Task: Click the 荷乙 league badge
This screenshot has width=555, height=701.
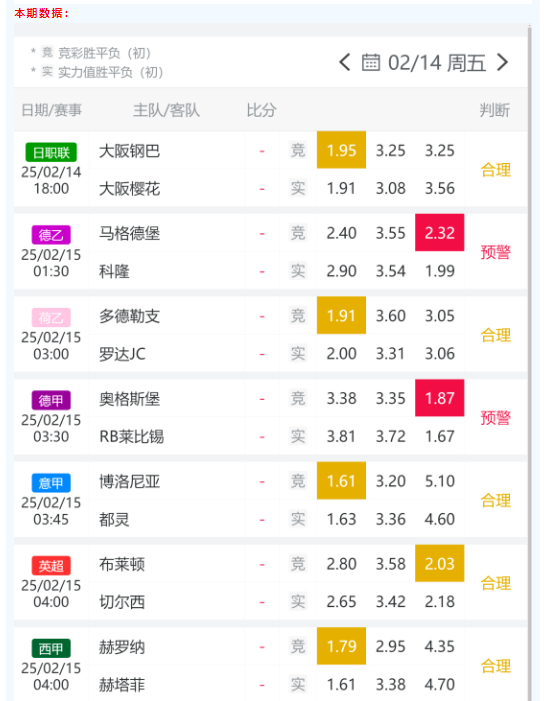Action: 51,317
